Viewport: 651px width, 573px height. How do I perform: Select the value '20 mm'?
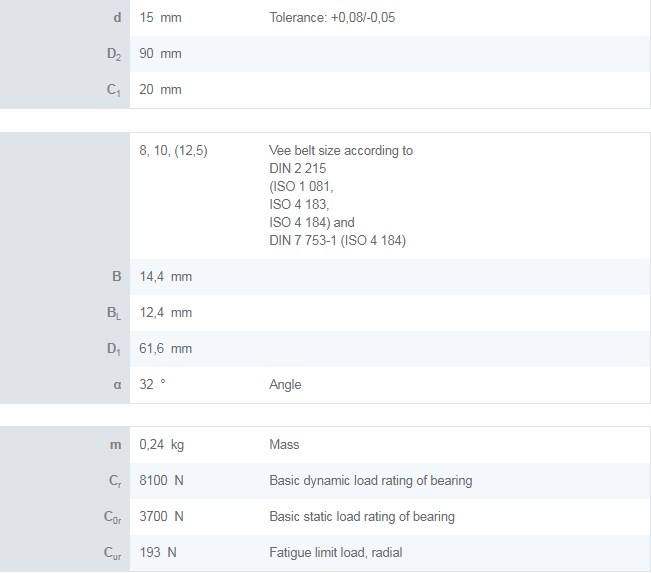coord(160,90)
